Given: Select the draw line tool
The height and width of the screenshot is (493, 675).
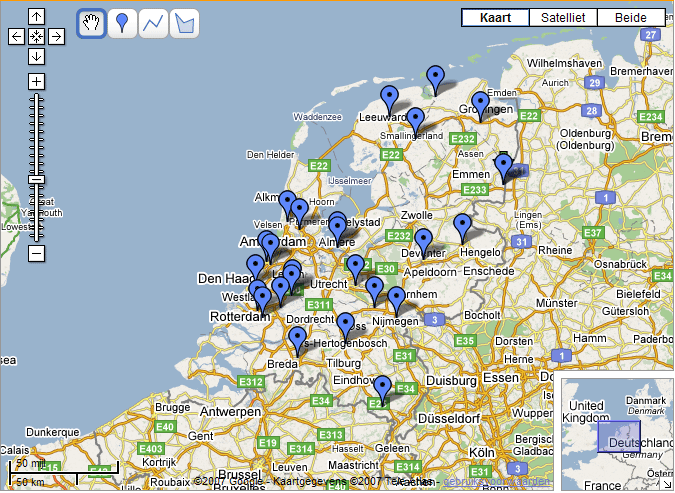Looking at the screenshot, I should click(153, 23).
